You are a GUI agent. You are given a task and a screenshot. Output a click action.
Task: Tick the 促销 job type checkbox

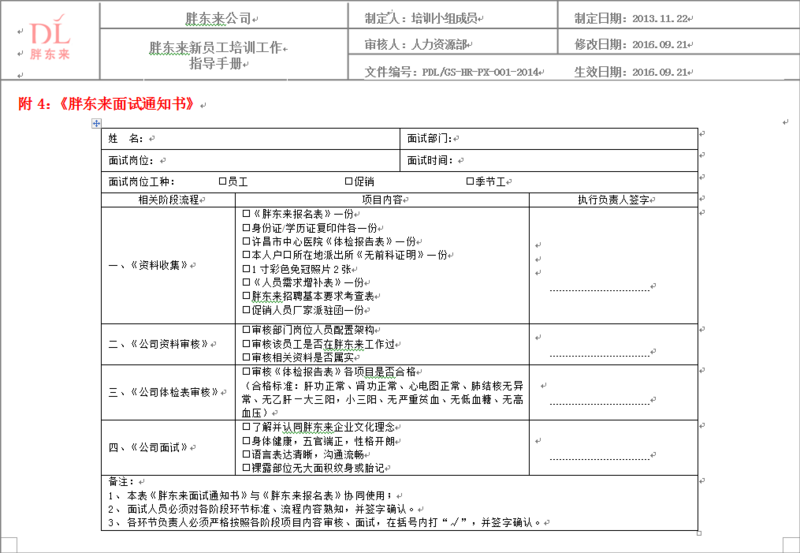348,181
